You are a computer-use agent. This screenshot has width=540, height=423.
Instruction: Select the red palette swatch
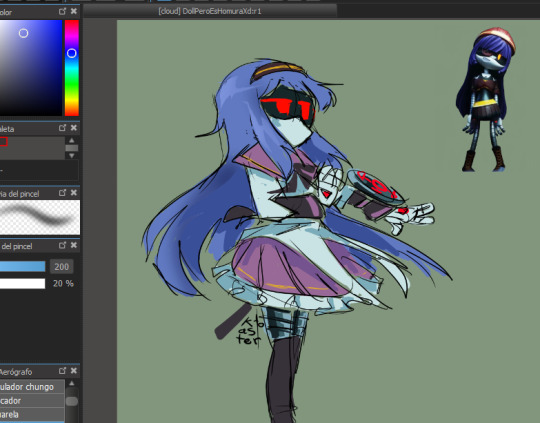tap(3, 142)
